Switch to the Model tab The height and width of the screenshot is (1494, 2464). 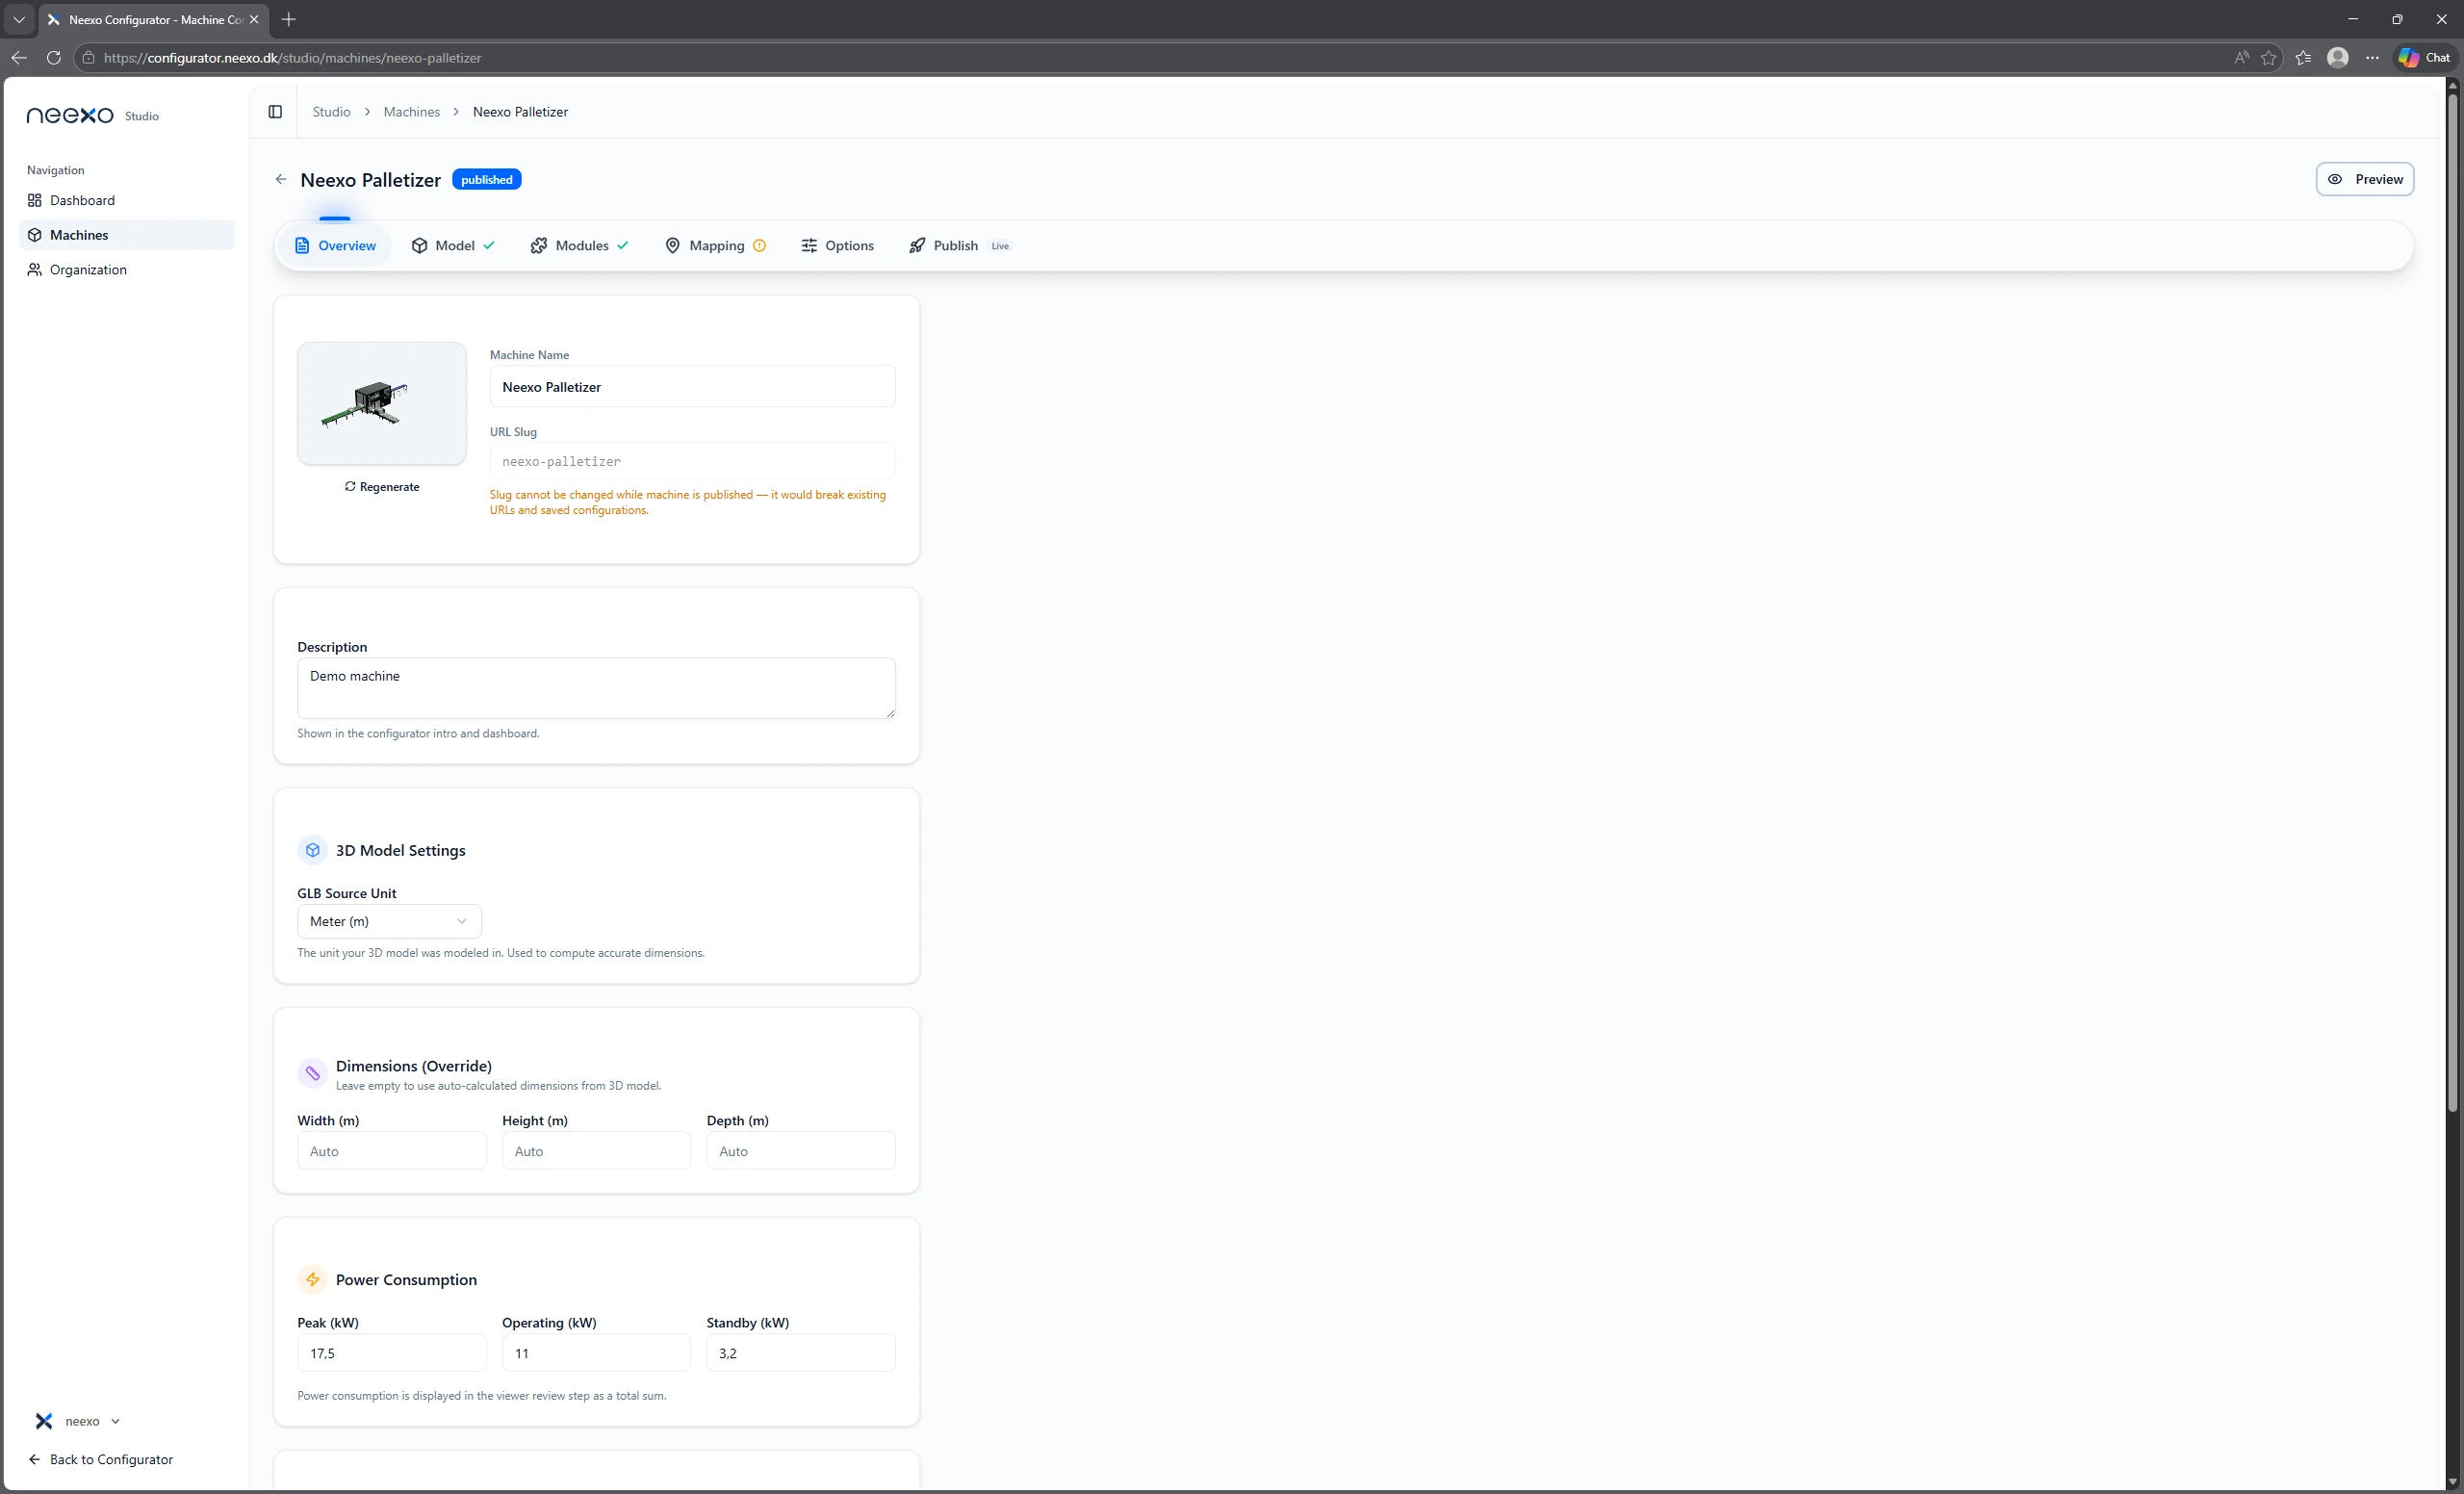click(453, 246)
